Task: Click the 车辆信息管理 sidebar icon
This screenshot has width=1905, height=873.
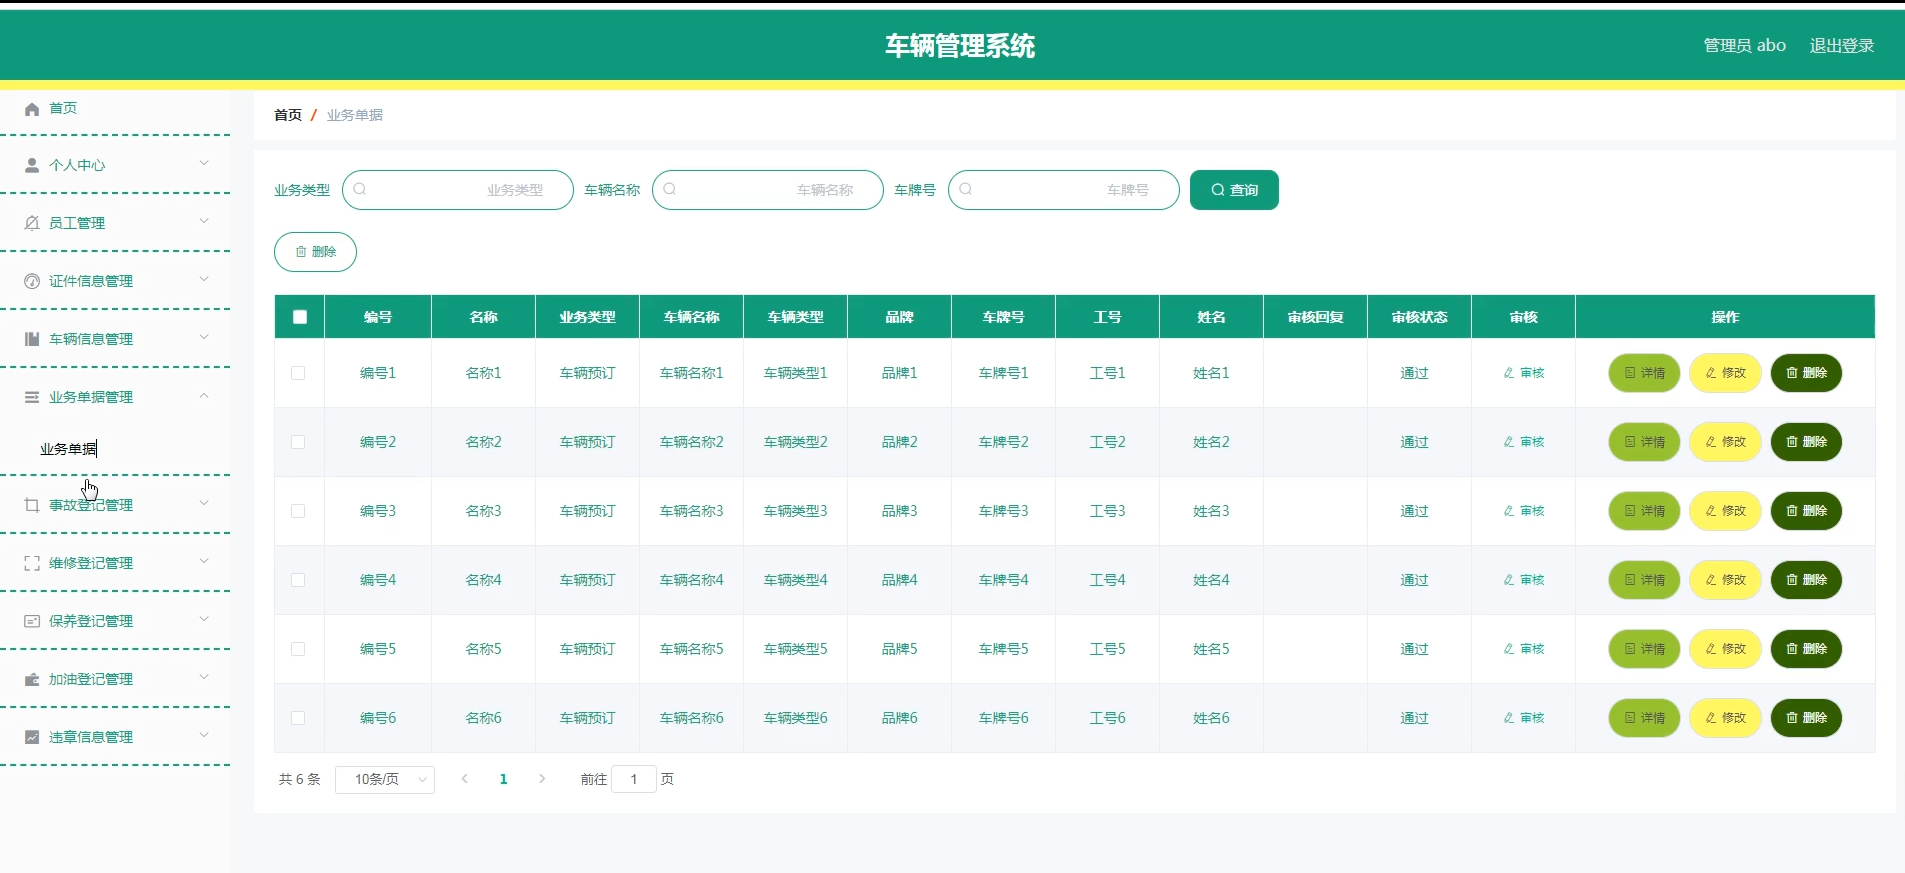Action: [x=32, y=339]
